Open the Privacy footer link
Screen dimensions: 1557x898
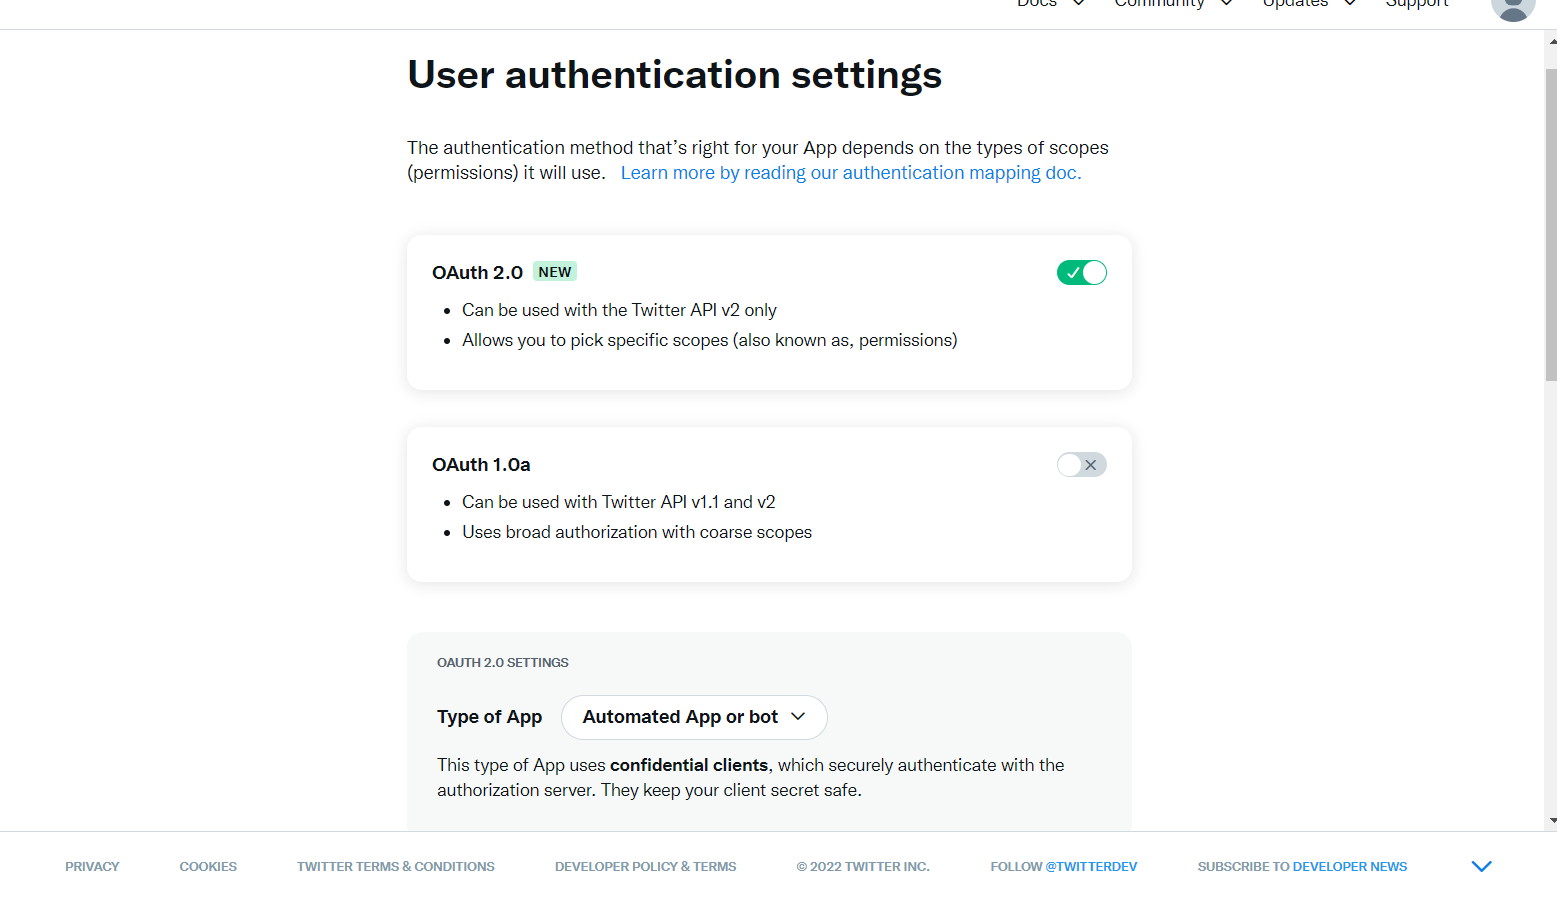92,867
